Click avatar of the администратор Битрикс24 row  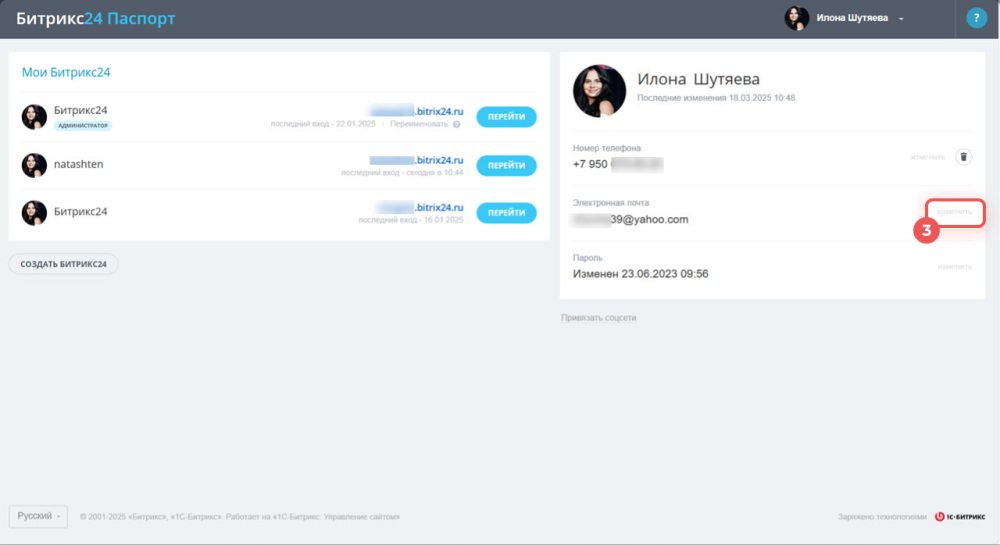tap(34, 117)
